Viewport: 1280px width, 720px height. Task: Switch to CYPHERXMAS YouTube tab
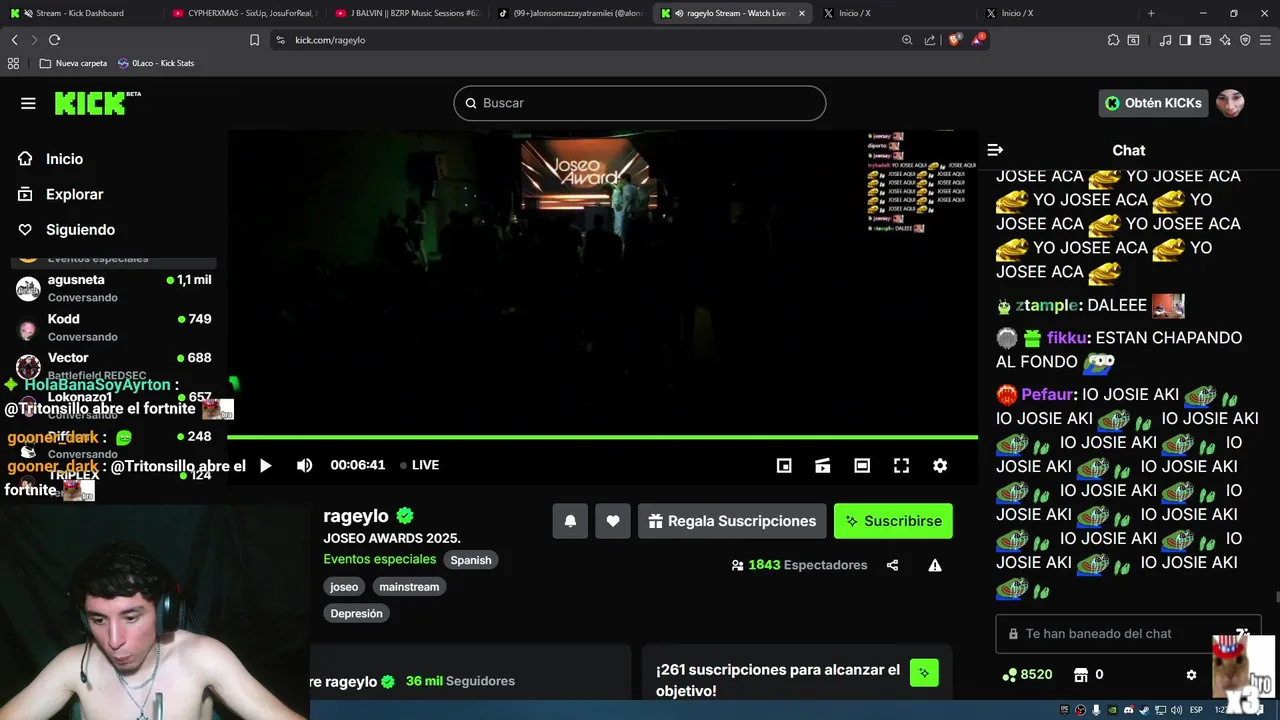coord(244,13)
